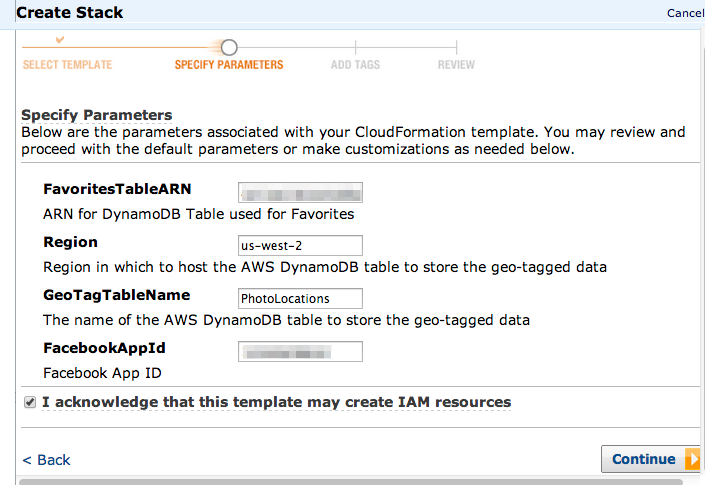Click the Region field containing us-west-2
The width and height of the screenshot is (705, 485).
(300, 245)
